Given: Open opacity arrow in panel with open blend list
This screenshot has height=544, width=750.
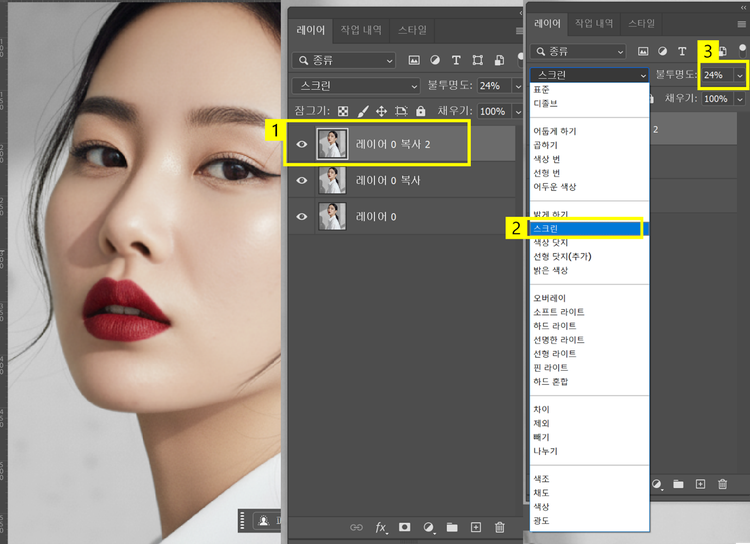Looking at the screenshot, I should [740, 75].
